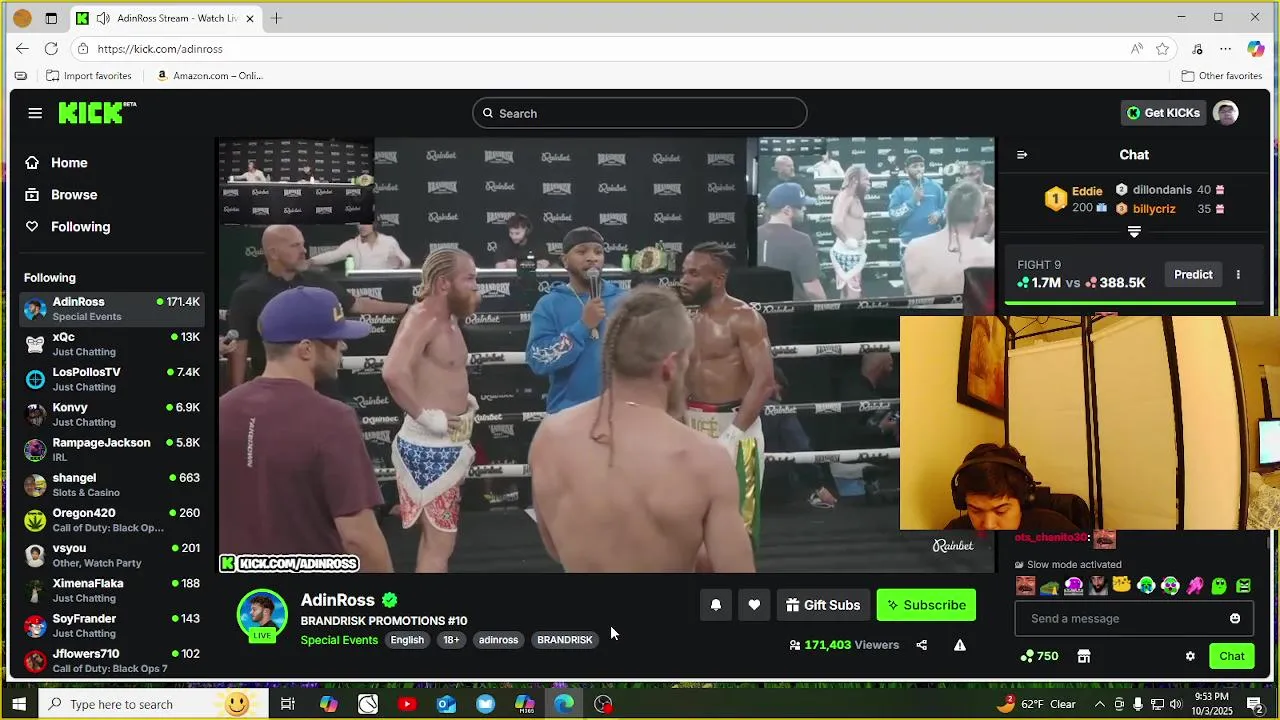Viewport: 1280px width, 720px height.
Task: Open RampageJackson channel in Following list
Action: [x=112, y=450]
